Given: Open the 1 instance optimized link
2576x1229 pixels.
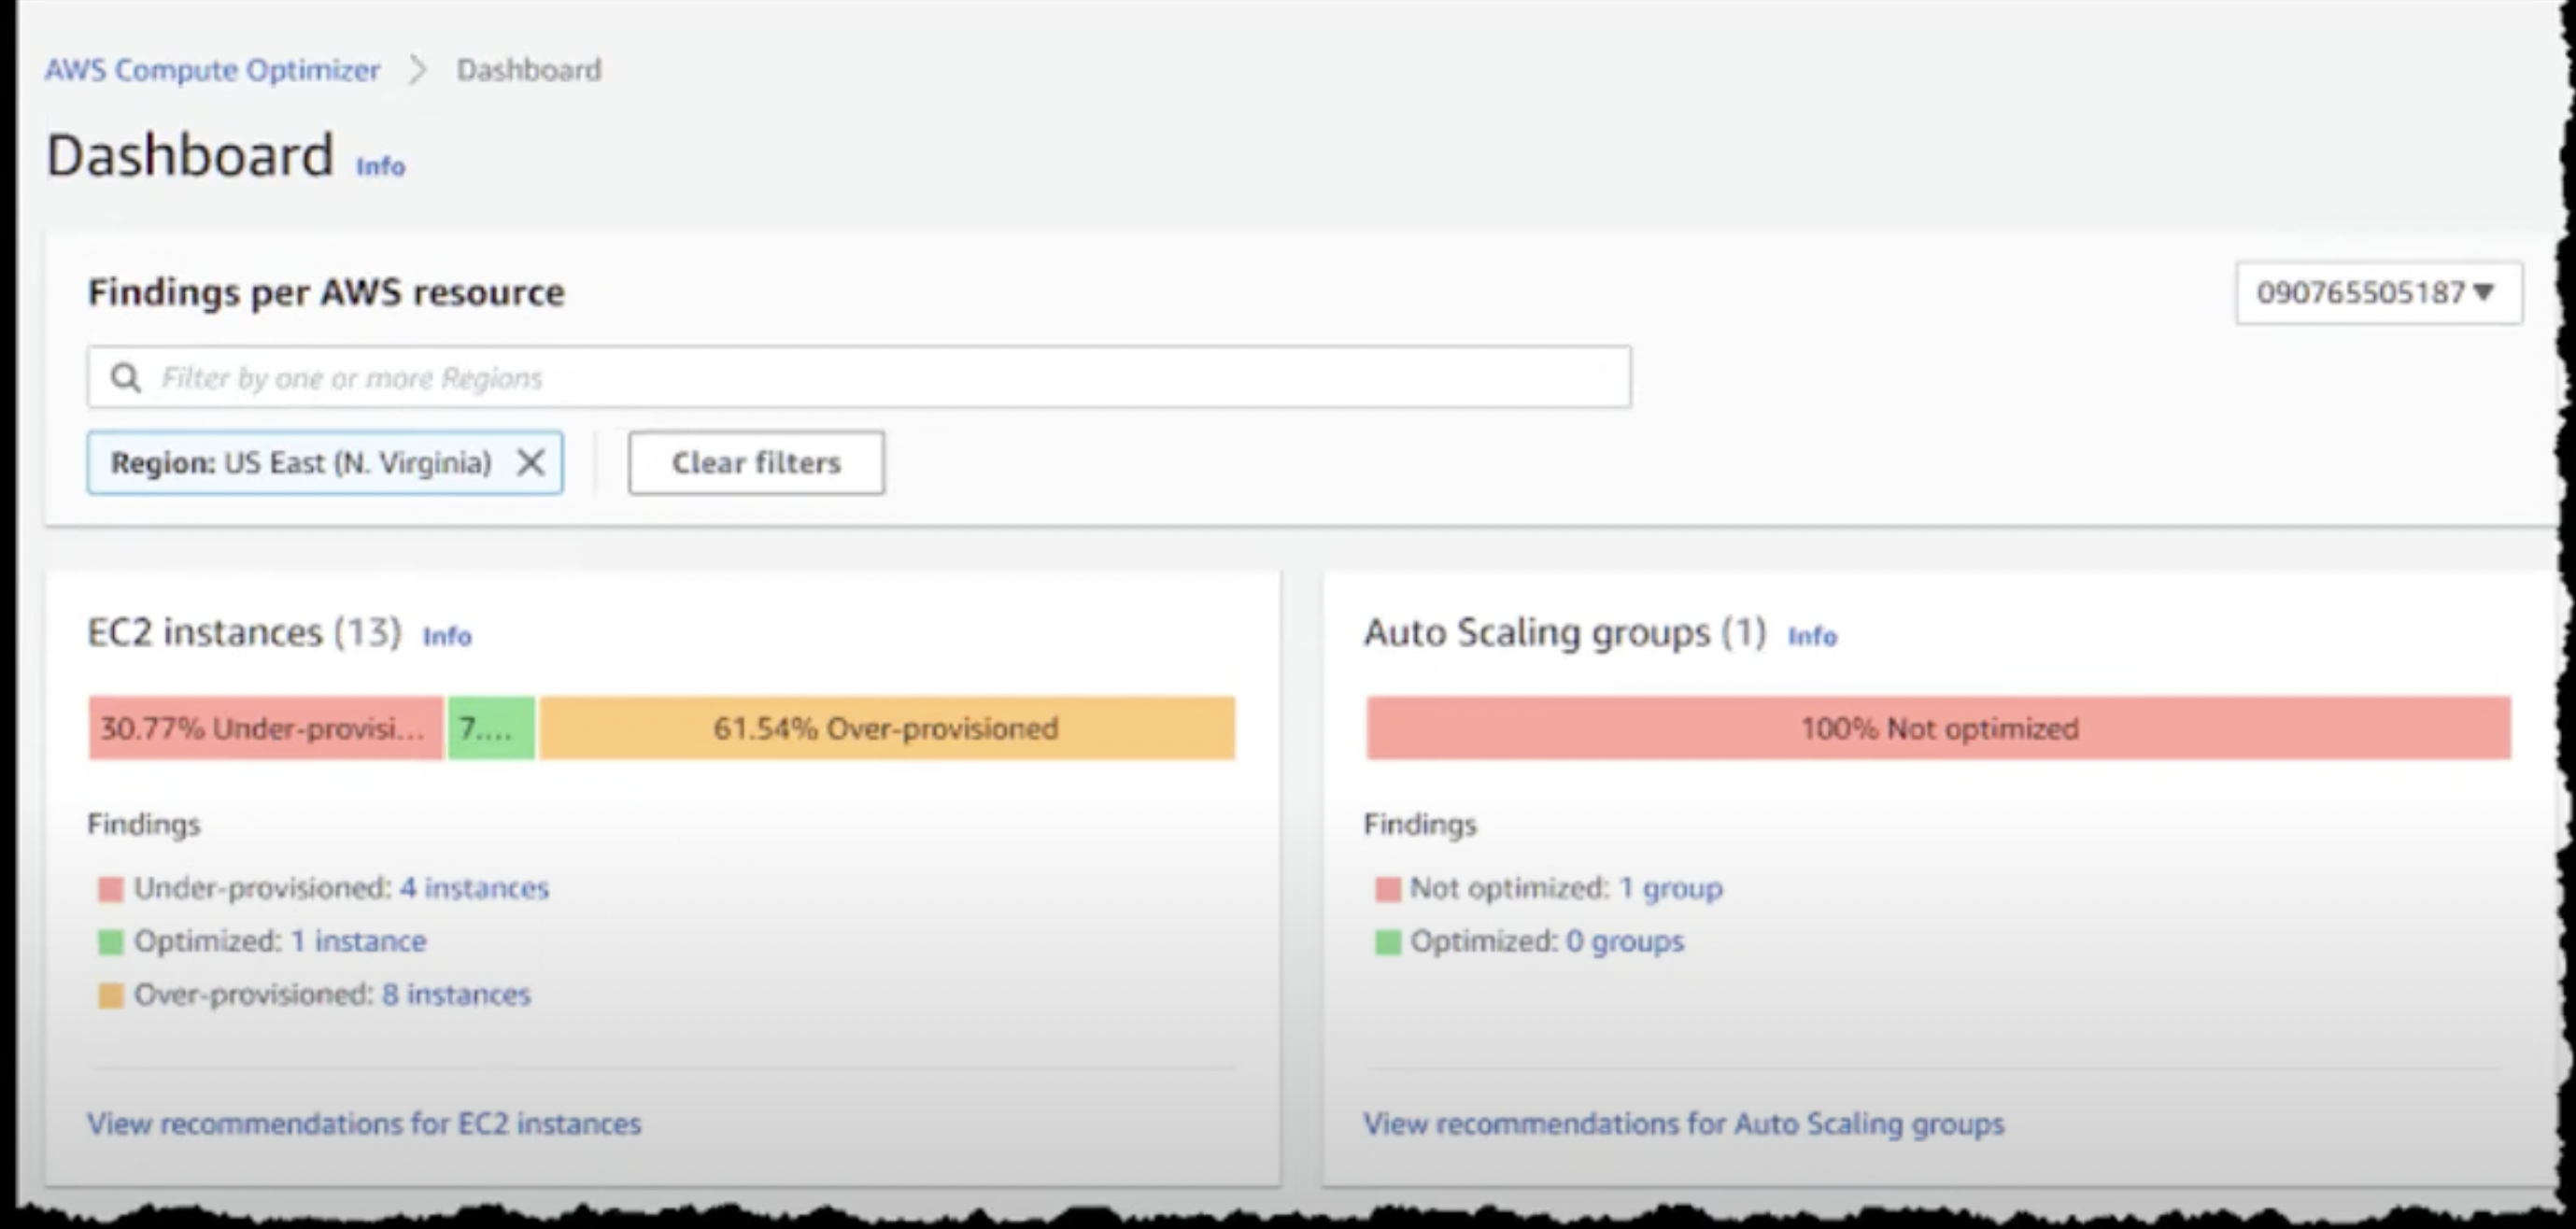Looking at the screenshot, I should pos(358,941).
